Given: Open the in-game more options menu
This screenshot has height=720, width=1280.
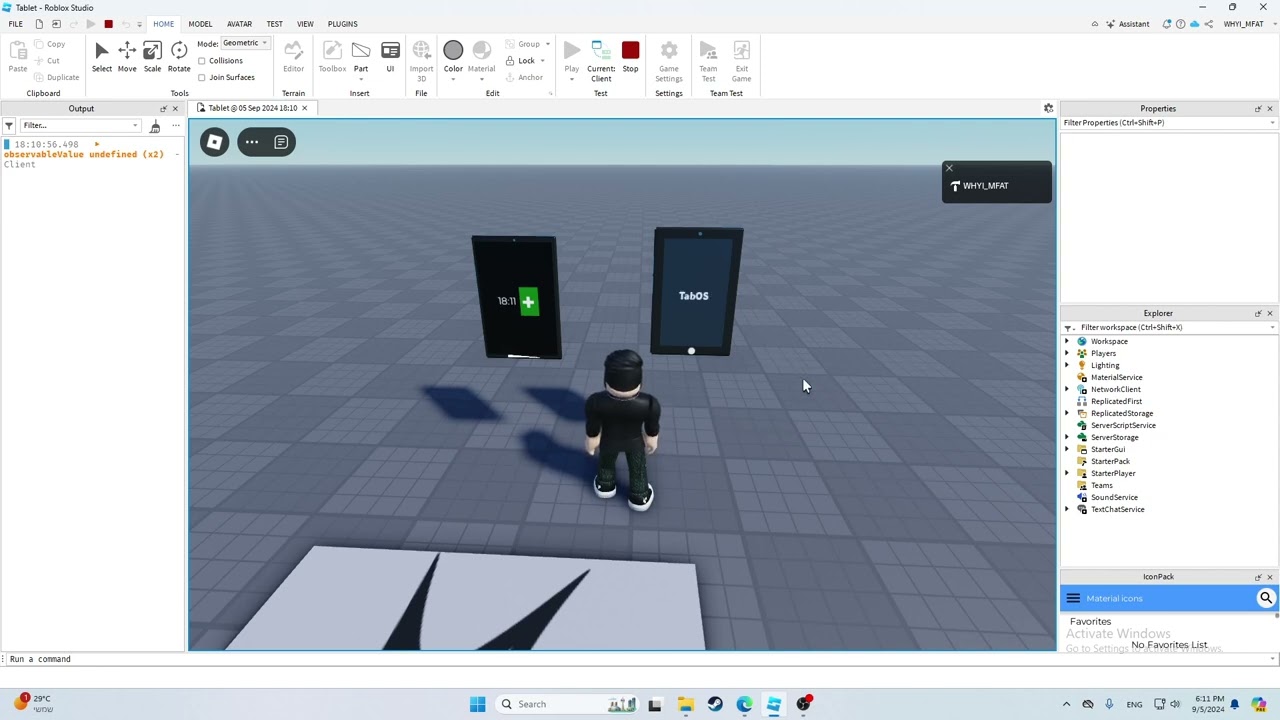Looking at the screenshot, I should click(x=252, y=142).
